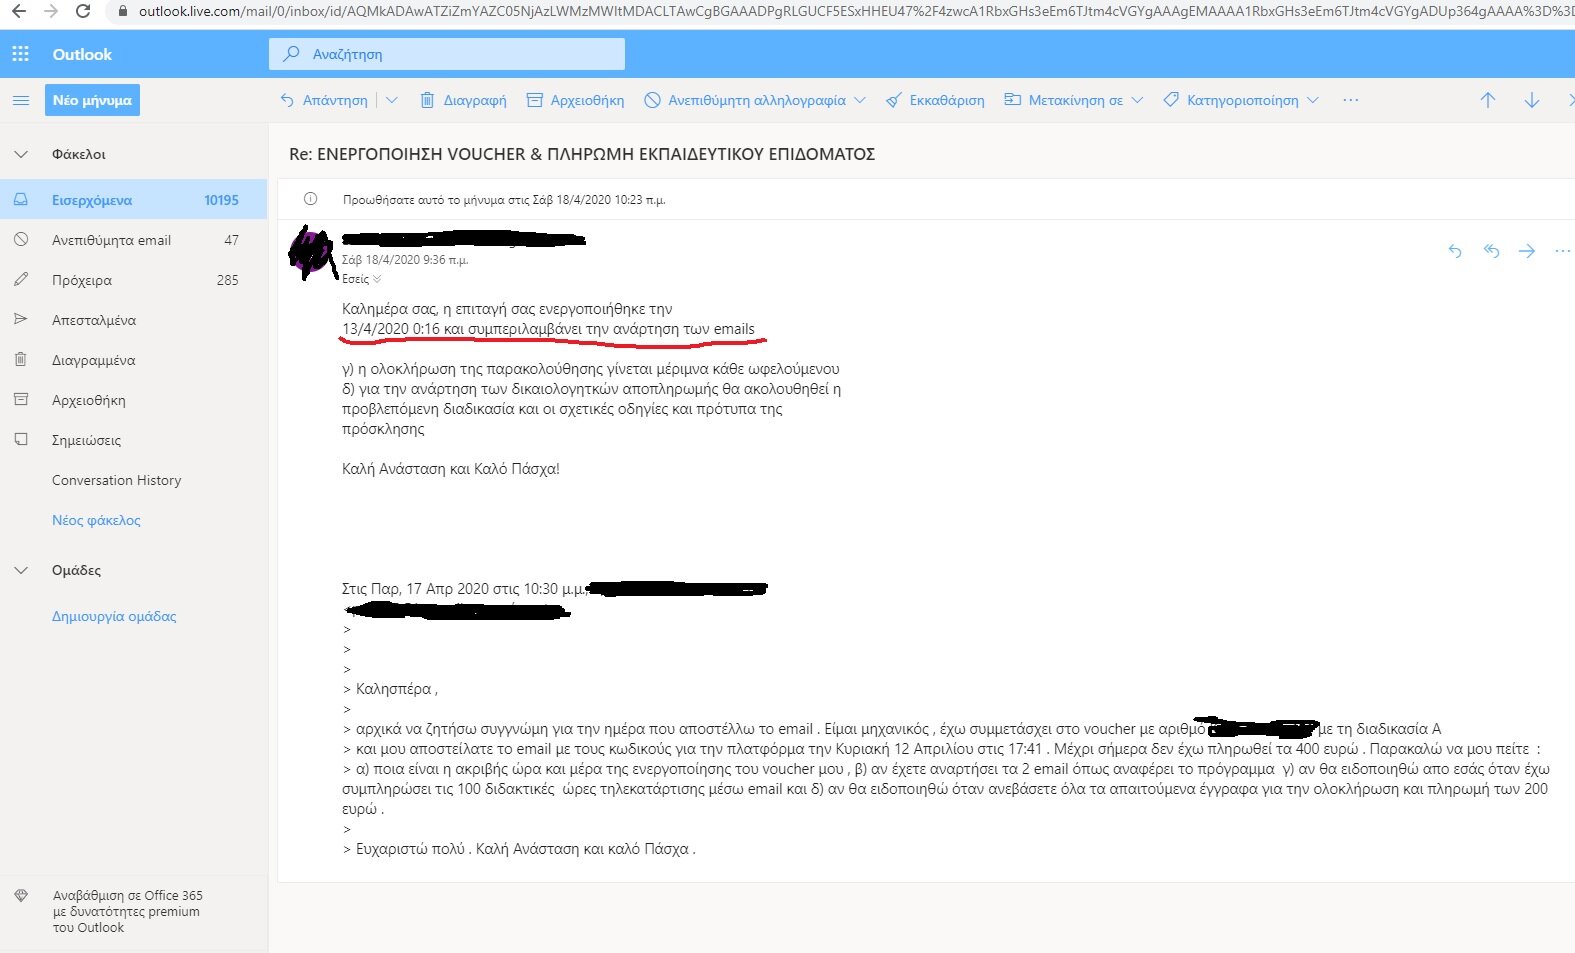Open toolbar more options ellipsis

click(1351, 100)
